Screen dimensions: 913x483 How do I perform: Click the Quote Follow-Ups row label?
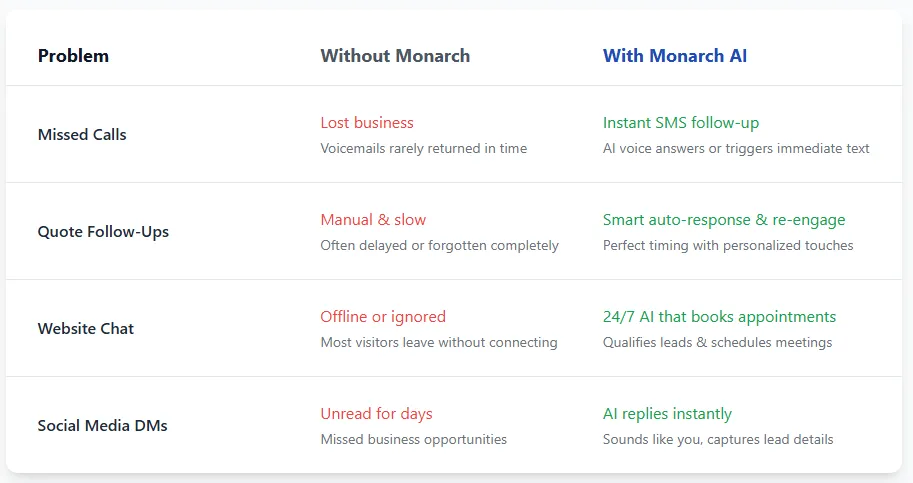(x=104, y=232)
